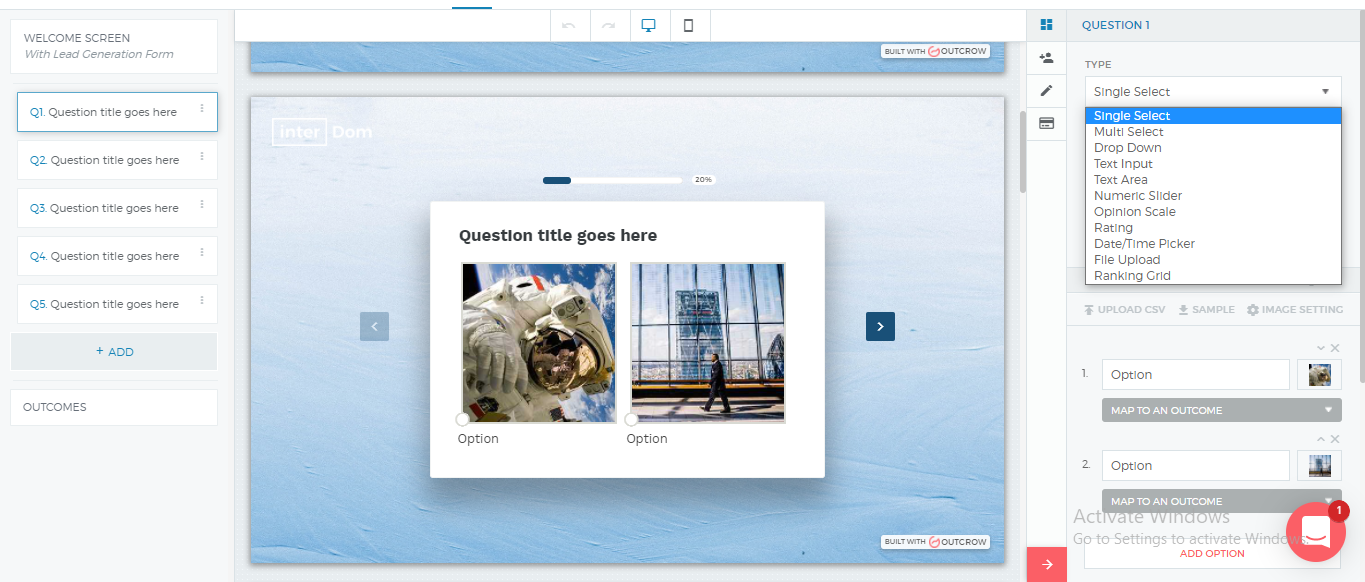Viewport: 1365px width, 582px height.
Task: Move option 2 up with chevron
Action: pos(1320,439)
